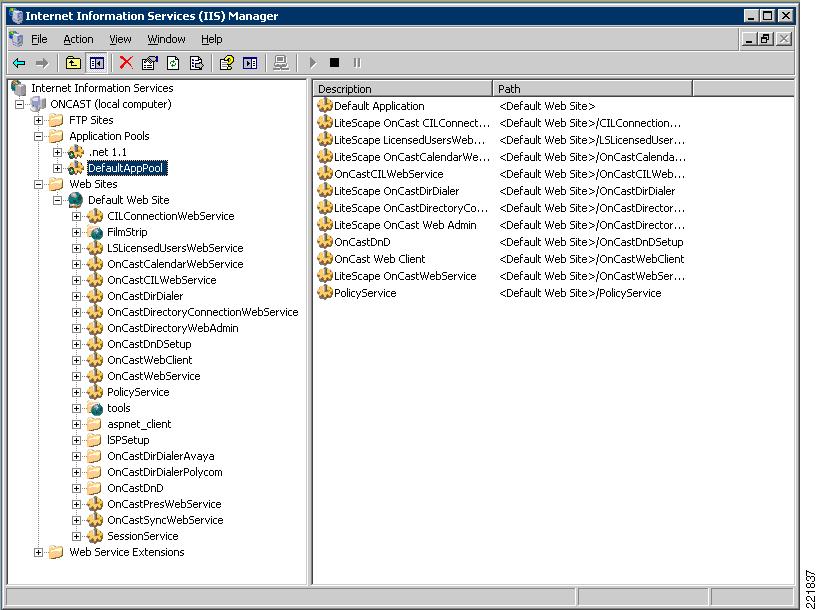Click the red Delete X toolbar icon
Viewport: 817px width, 610px height.
(126, 63)
